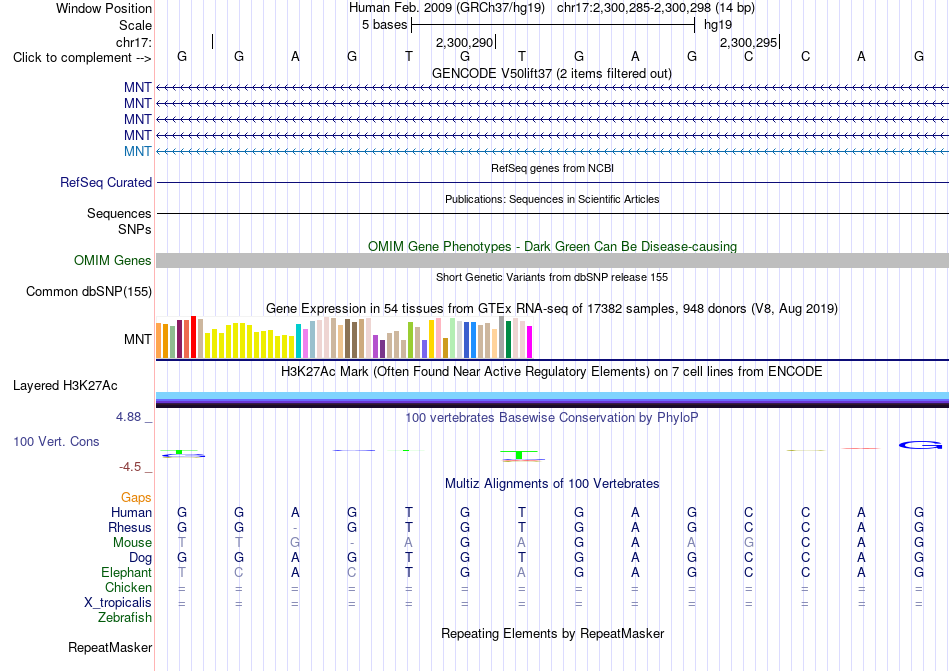Click the OMIM Genes gray bar
The width and height of the screenshot is (950, 671).
[x=552, y=260]
